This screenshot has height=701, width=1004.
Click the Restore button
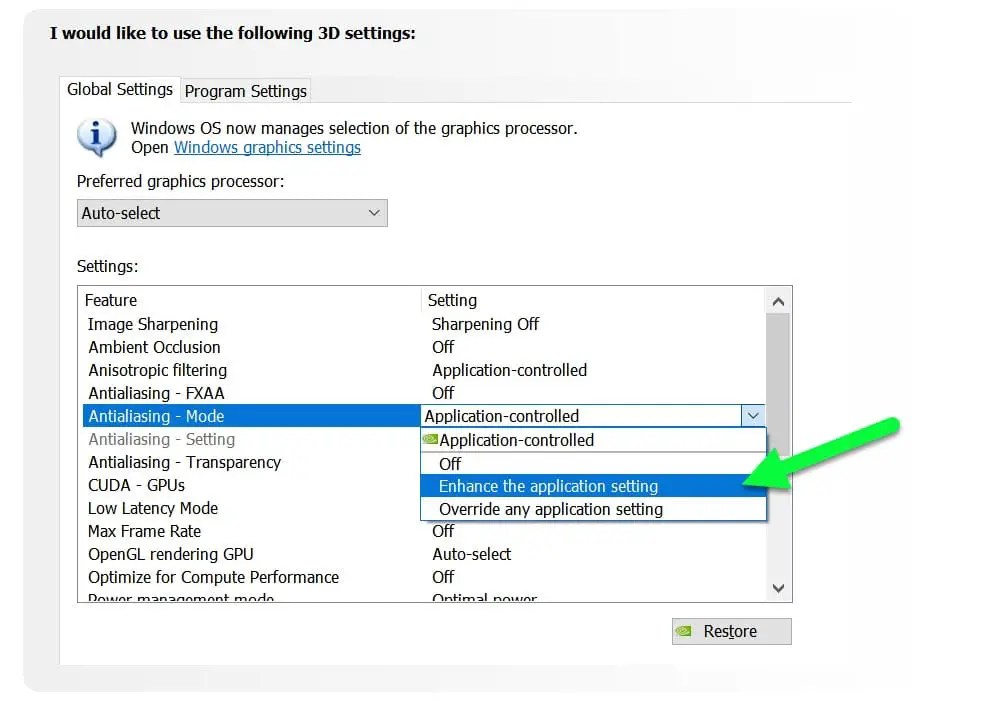pos(731,631)
